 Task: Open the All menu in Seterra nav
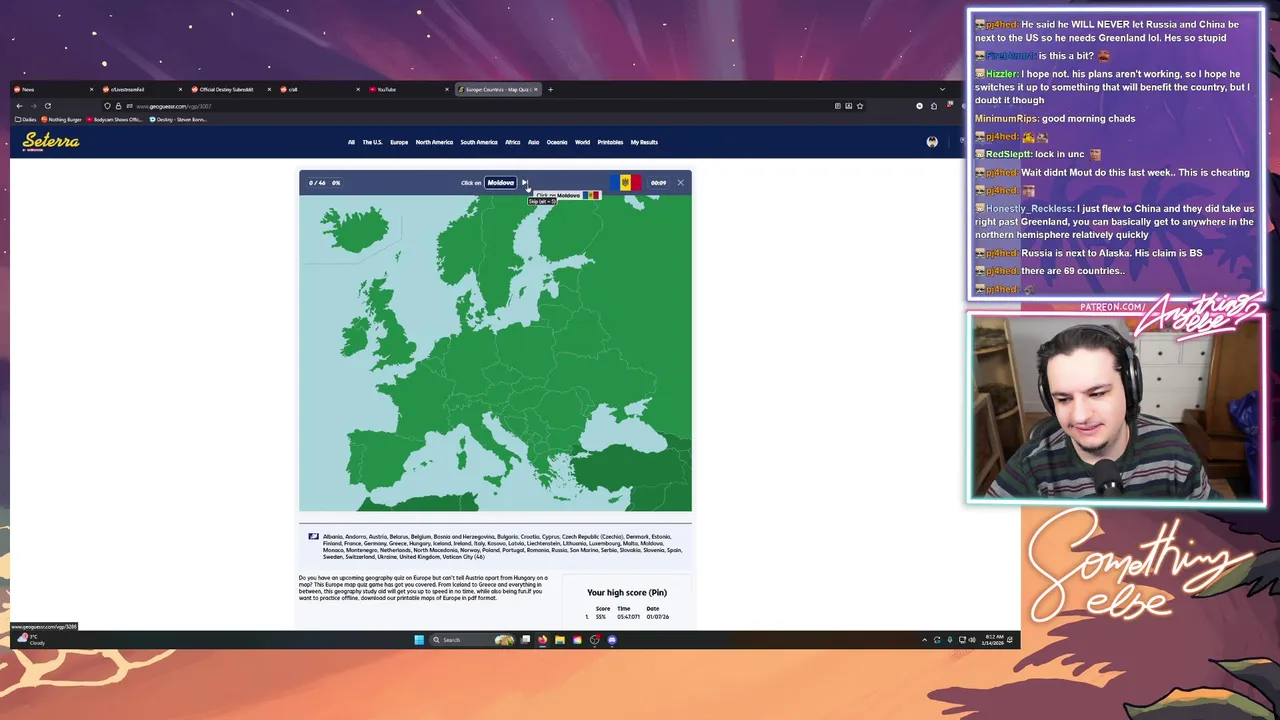(351, 142)
